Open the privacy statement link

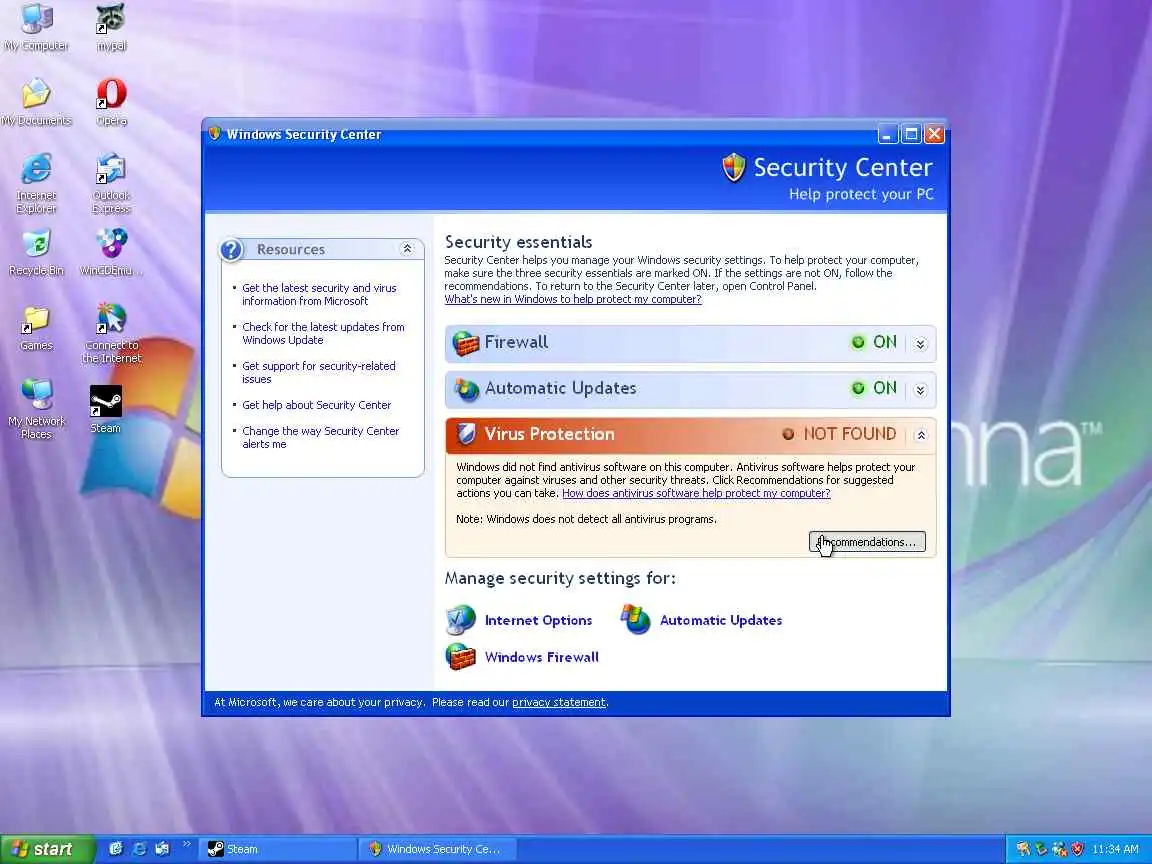click(558, 702)
